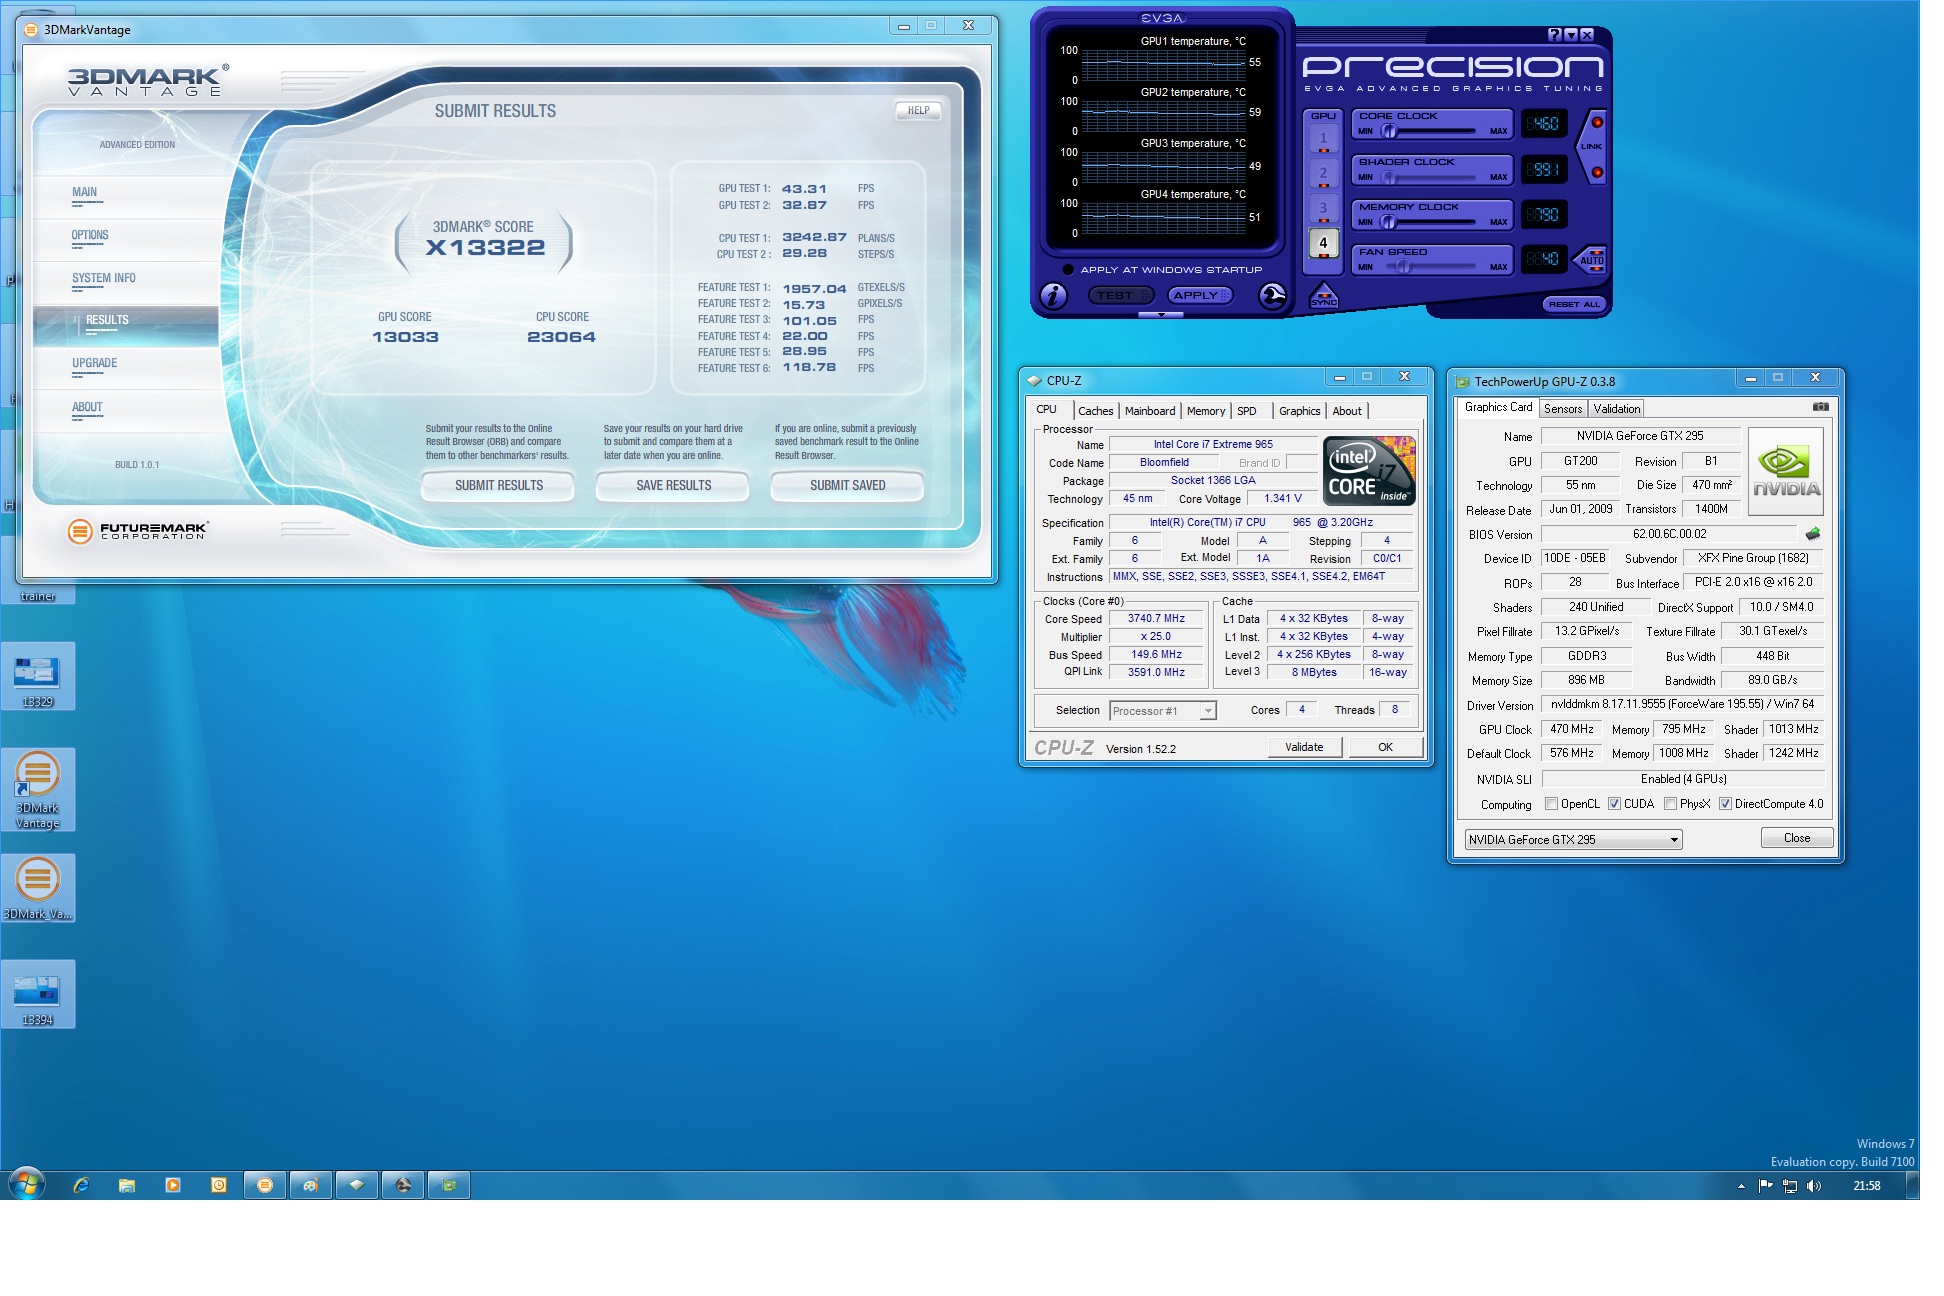The width and height of the screenshot is (1944, 1296).
Task: Select the 13394 desktop file icon
Action: coord(38,995)
